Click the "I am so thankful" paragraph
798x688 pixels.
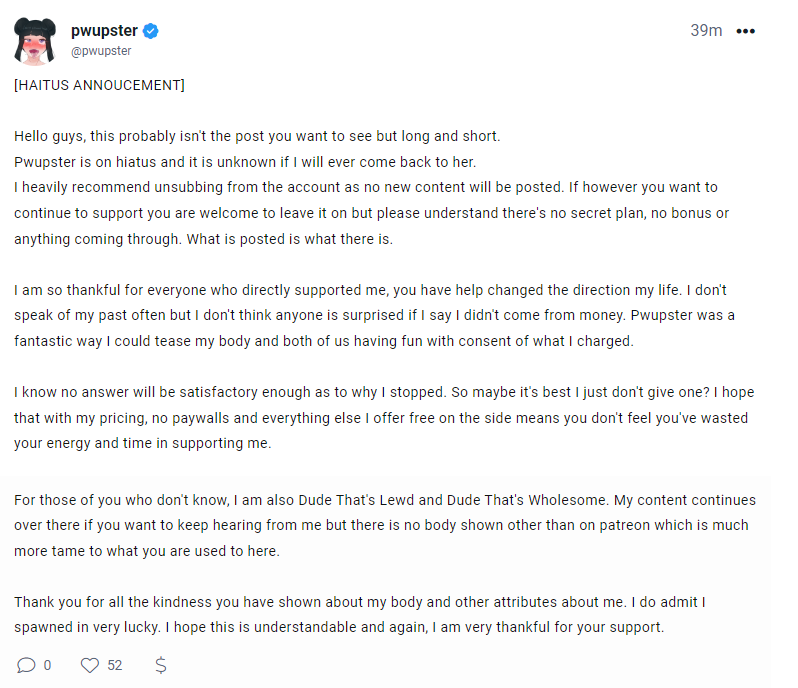coord(370,315)
